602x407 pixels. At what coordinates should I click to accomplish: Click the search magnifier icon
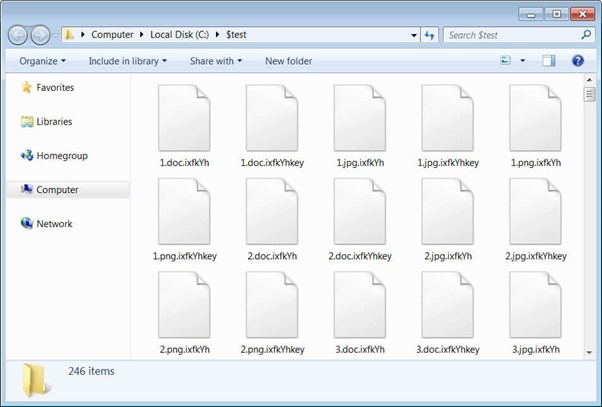[586, 35]
